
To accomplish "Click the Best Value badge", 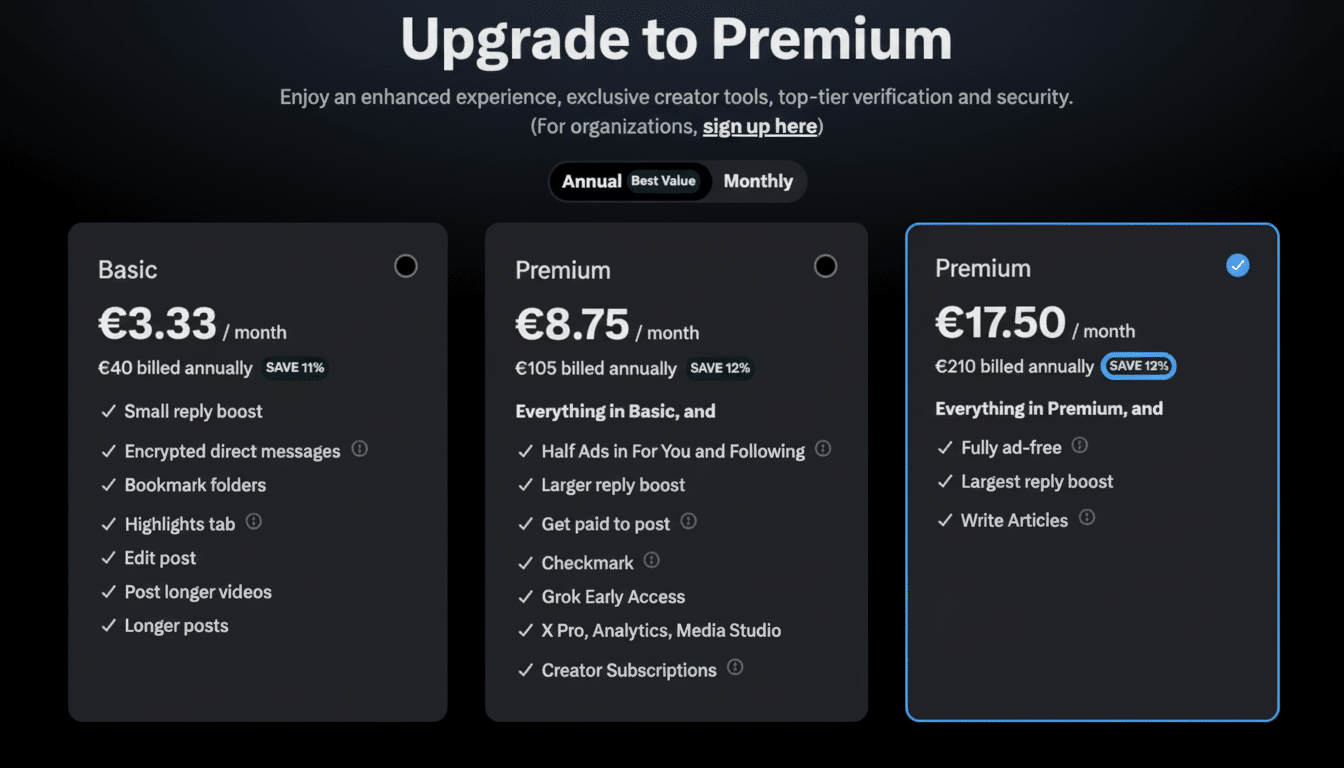I will (x=663, y=181).
